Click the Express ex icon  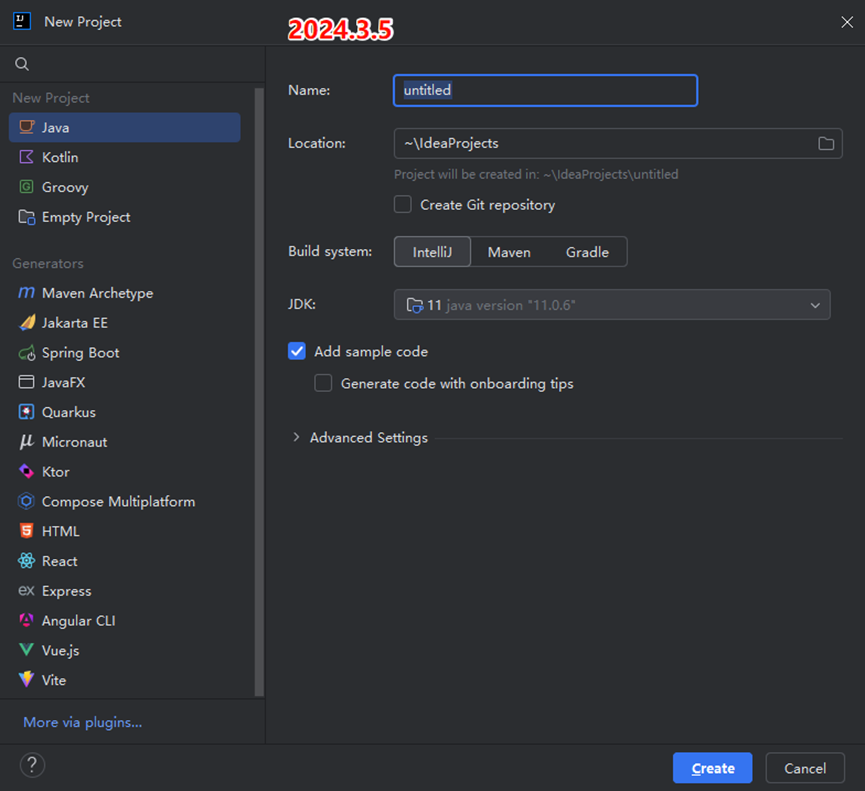26,591
